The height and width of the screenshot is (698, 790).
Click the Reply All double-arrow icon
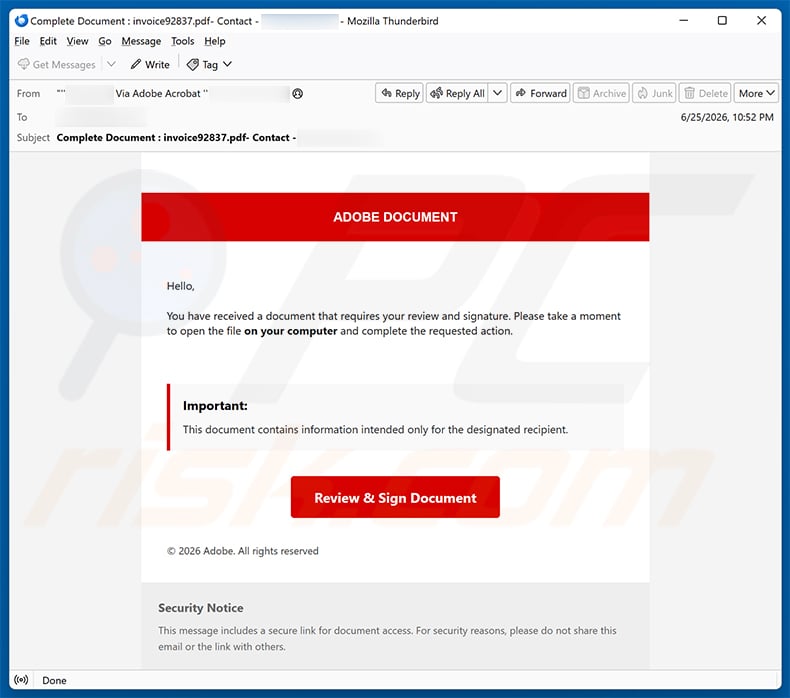[436, 93]
